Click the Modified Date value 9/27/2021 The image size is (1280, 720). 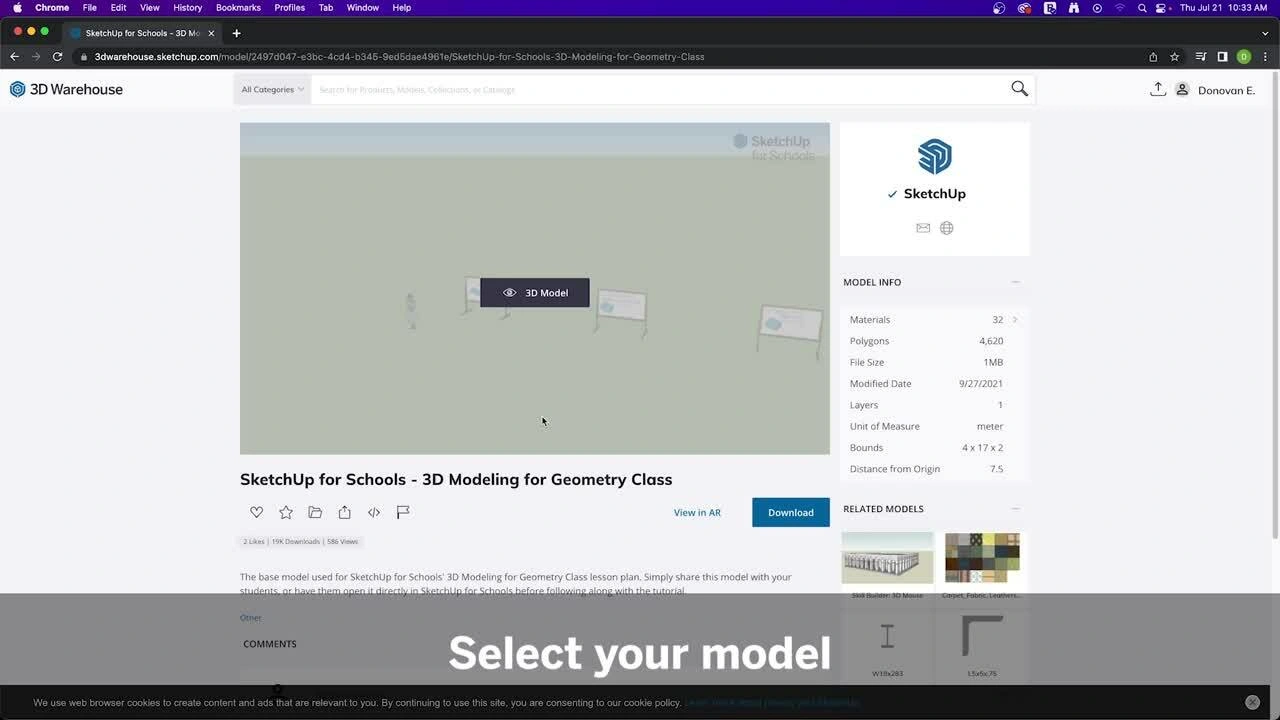pos(981,384)
